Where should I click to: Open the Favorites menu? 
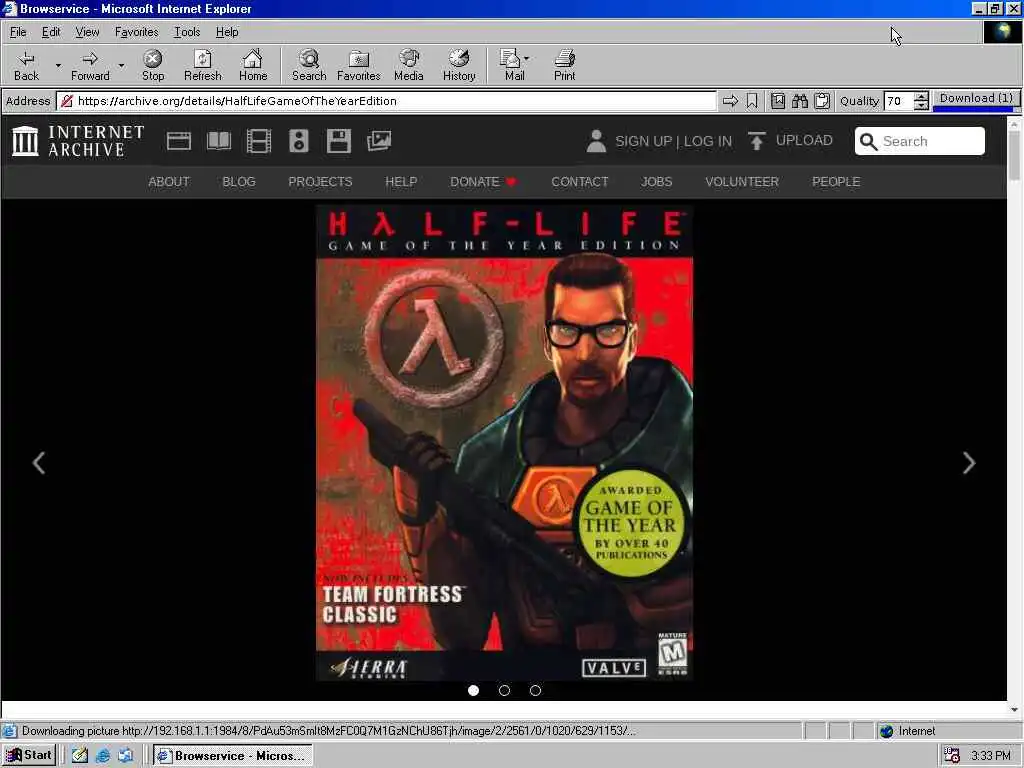coord(136,31)
